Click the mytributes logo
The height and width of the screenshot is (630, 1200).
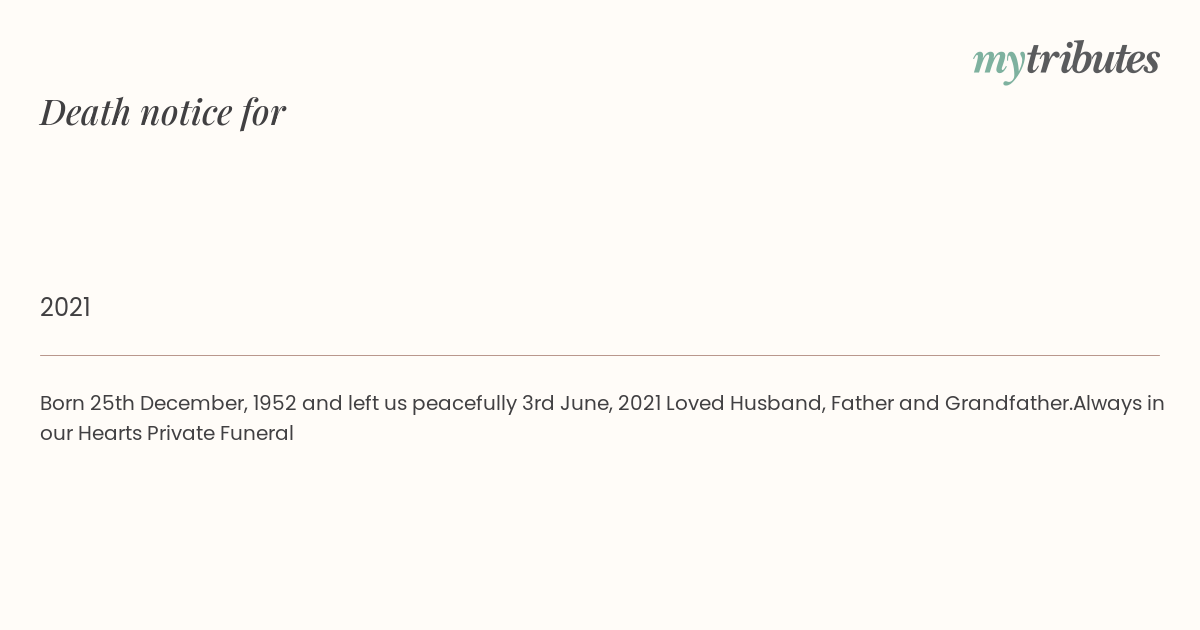(x=1066, y=60)
